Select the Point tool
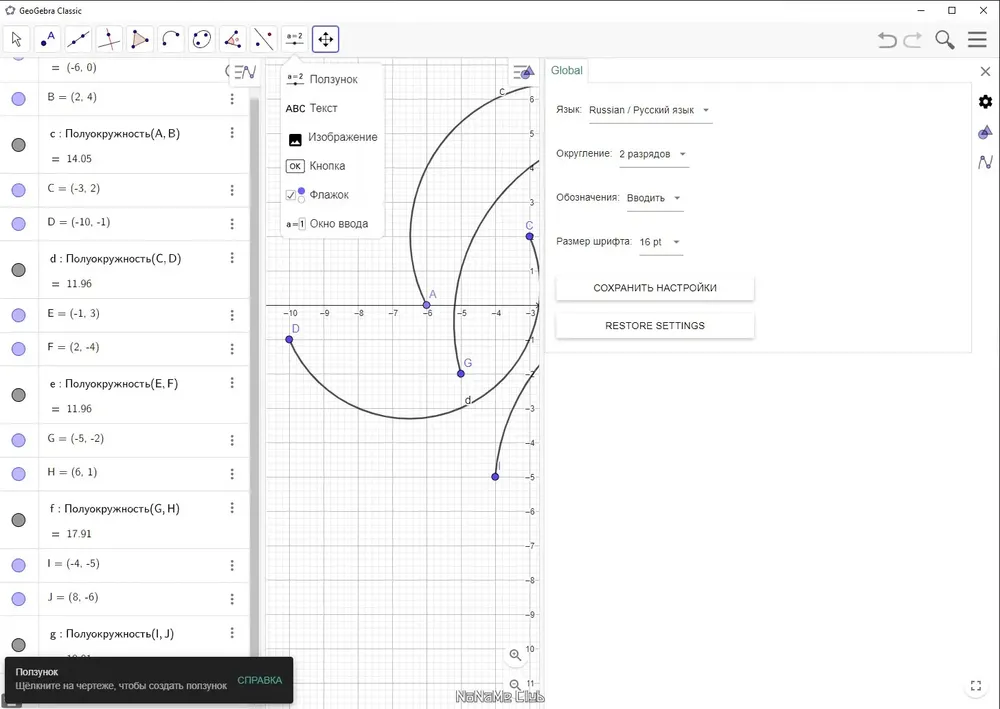Screen dimensions: 1000x709 tap(47, 40)
